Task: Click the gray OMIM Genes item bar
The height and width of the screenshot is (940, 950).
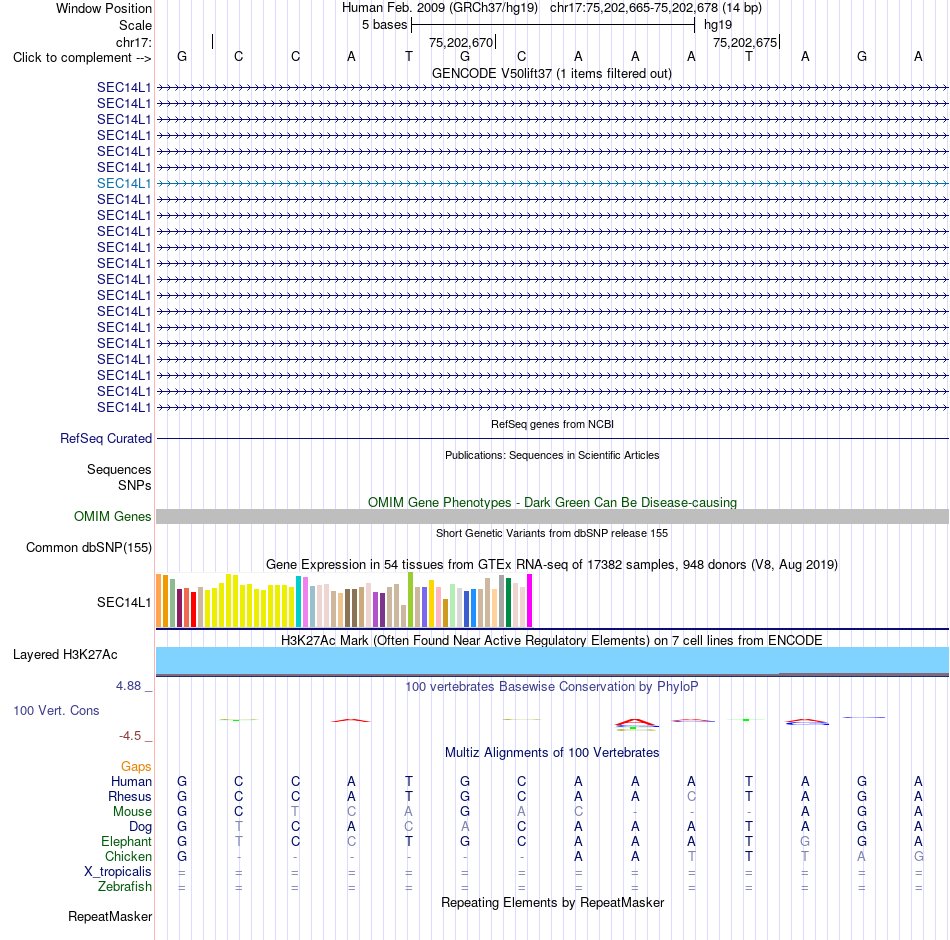Action: click(552, 516)
